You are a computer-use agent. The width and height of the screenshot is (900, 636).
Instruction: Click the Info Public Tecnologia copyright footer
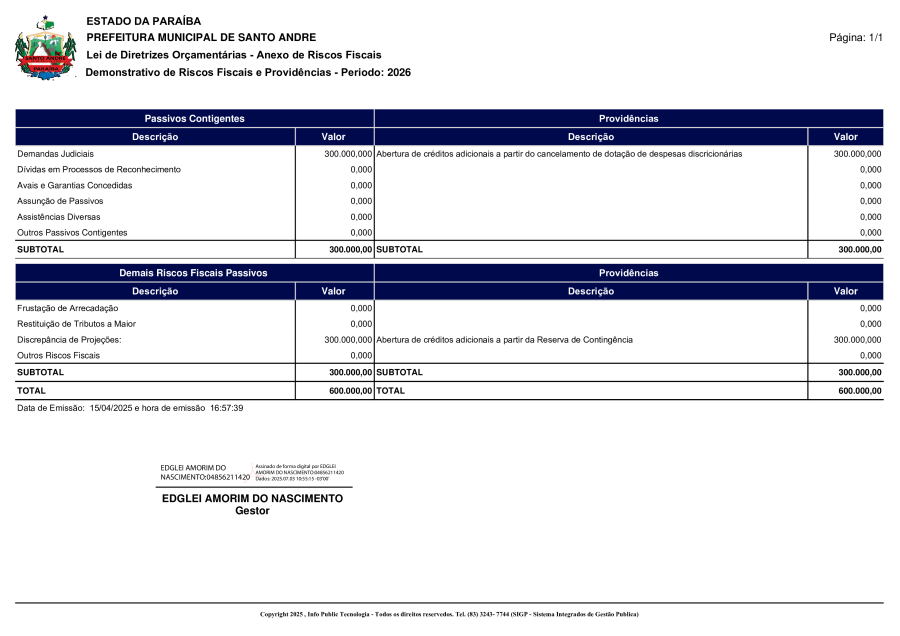point(449,614)
